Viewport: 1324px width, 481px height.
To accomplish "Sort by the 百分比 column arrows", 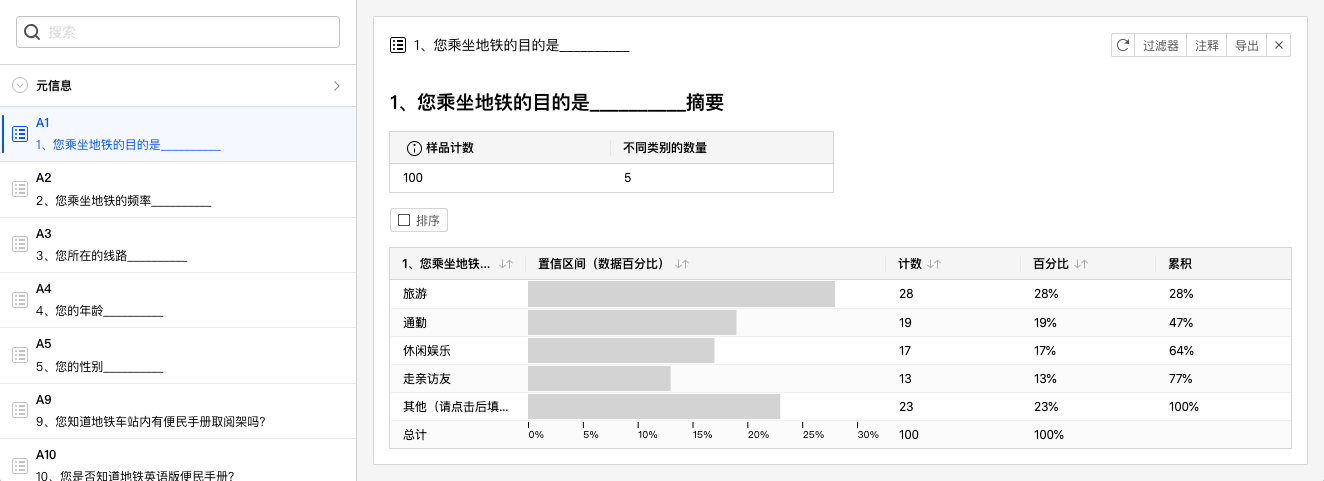I will click(x=1081, y=264).
